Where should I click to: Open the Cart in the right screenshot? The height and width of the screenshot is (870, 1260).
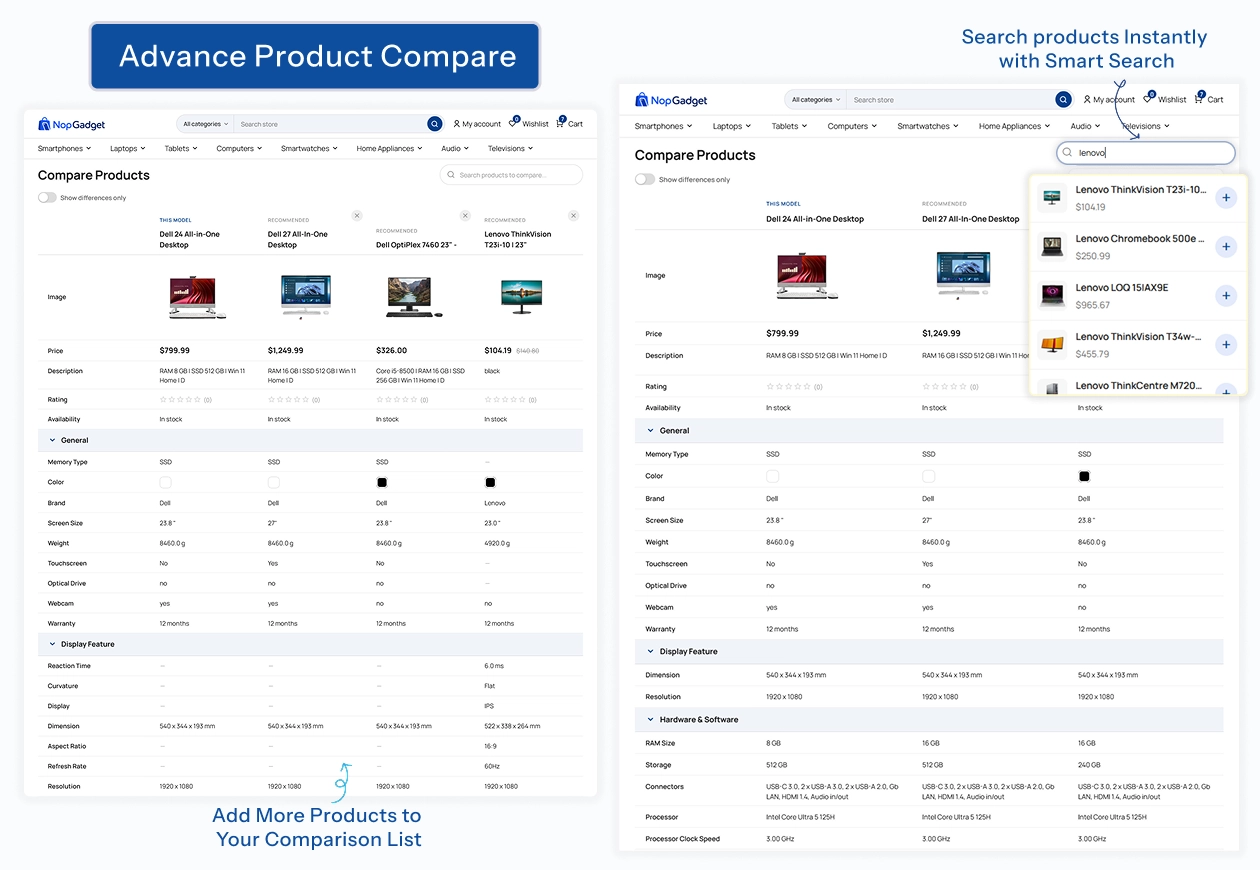1208,98
